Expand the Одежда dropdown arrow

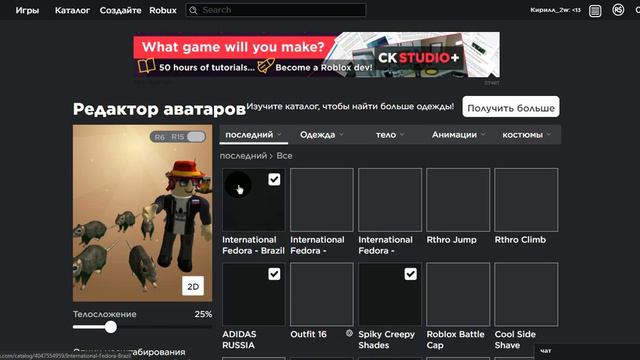tap(341, 134)
